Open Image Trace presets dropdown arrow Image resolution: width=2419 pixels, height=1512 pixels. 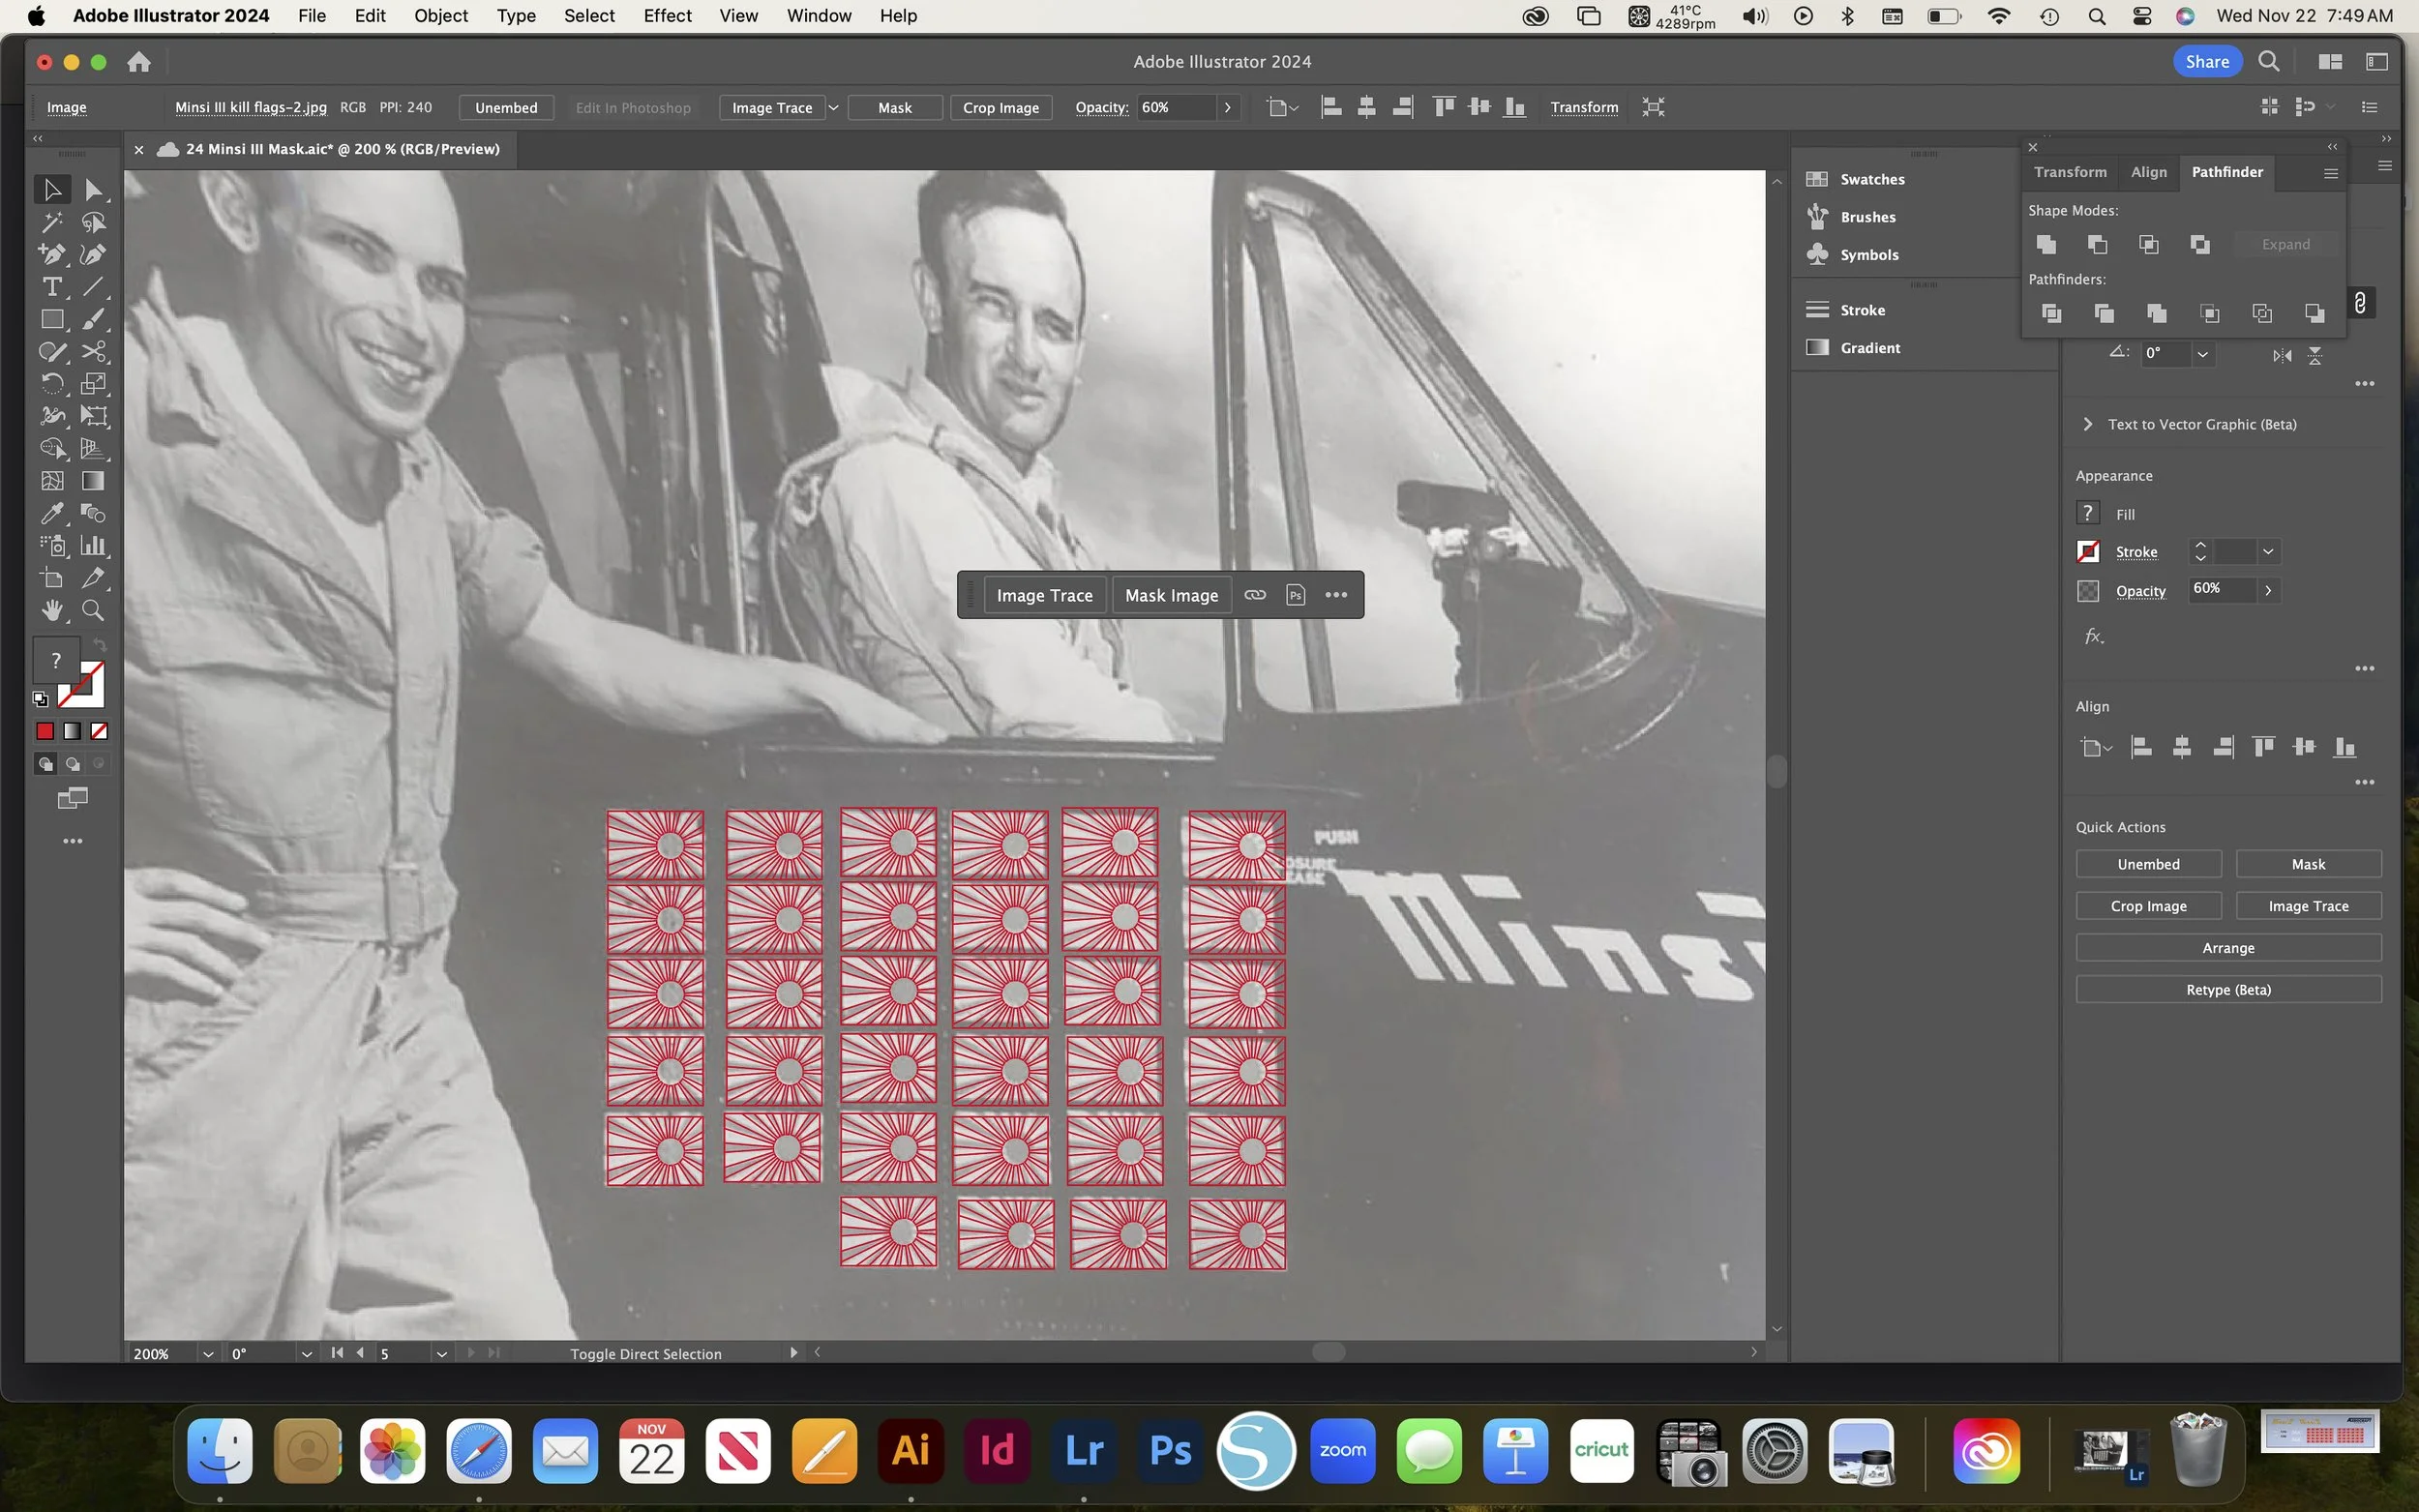pyautogui.click(x=833, y=108)
